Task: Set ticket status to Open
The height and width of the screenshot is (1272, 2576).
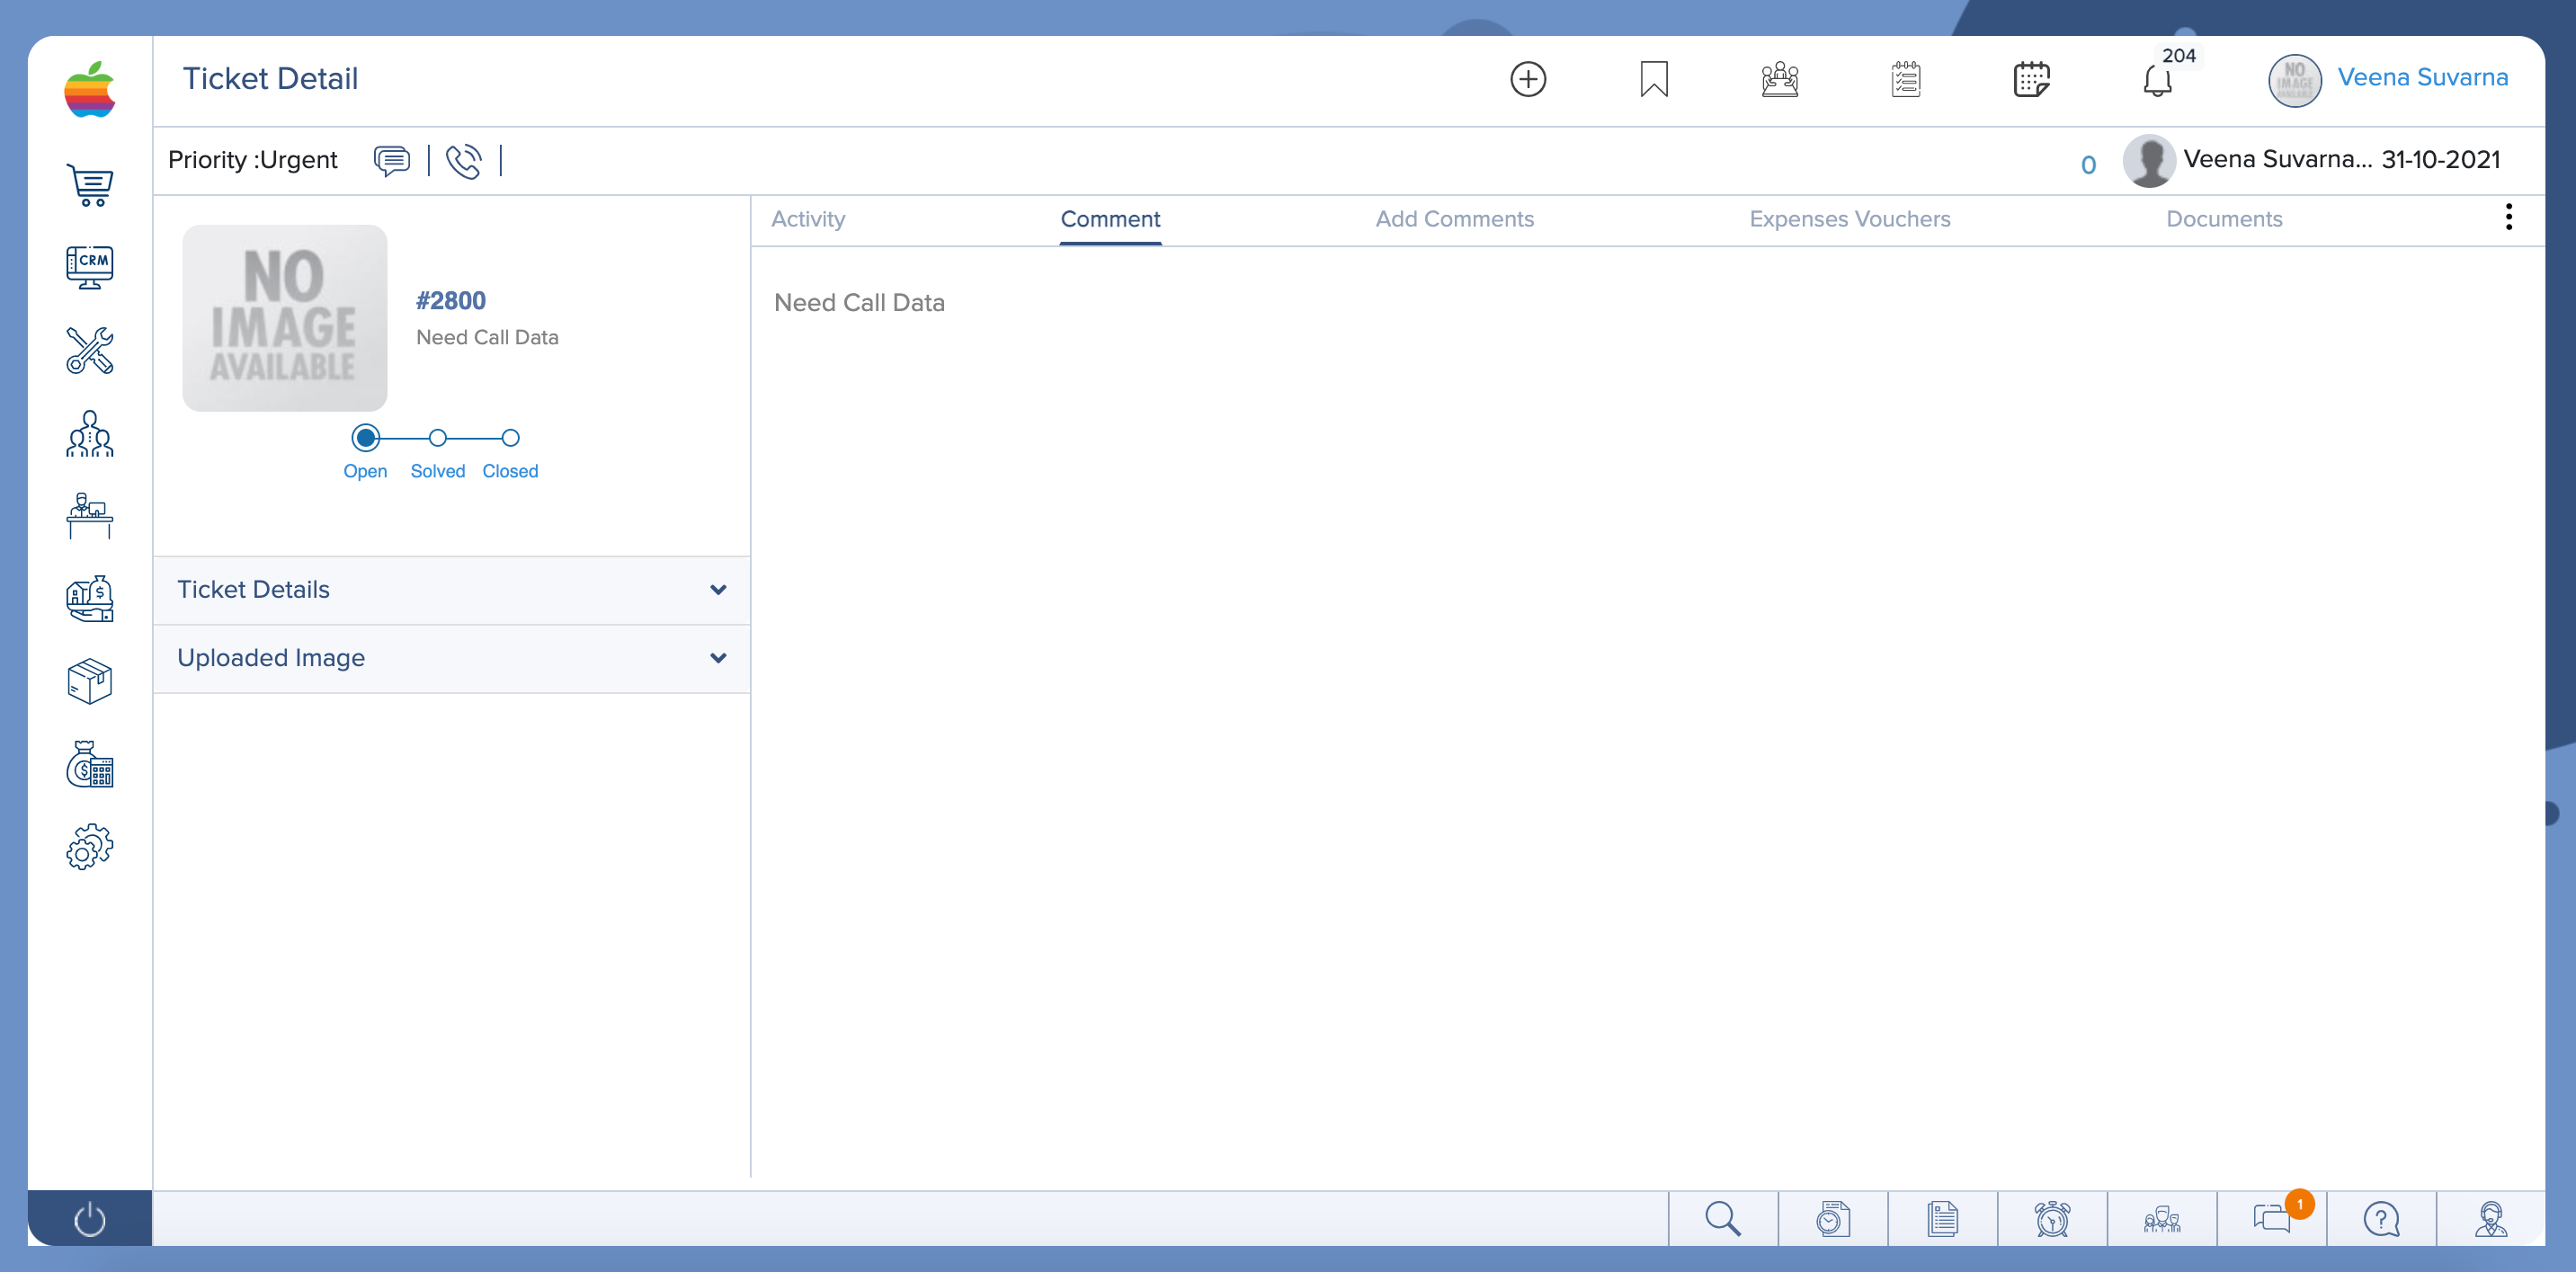Action: click(x=366, y=438)
